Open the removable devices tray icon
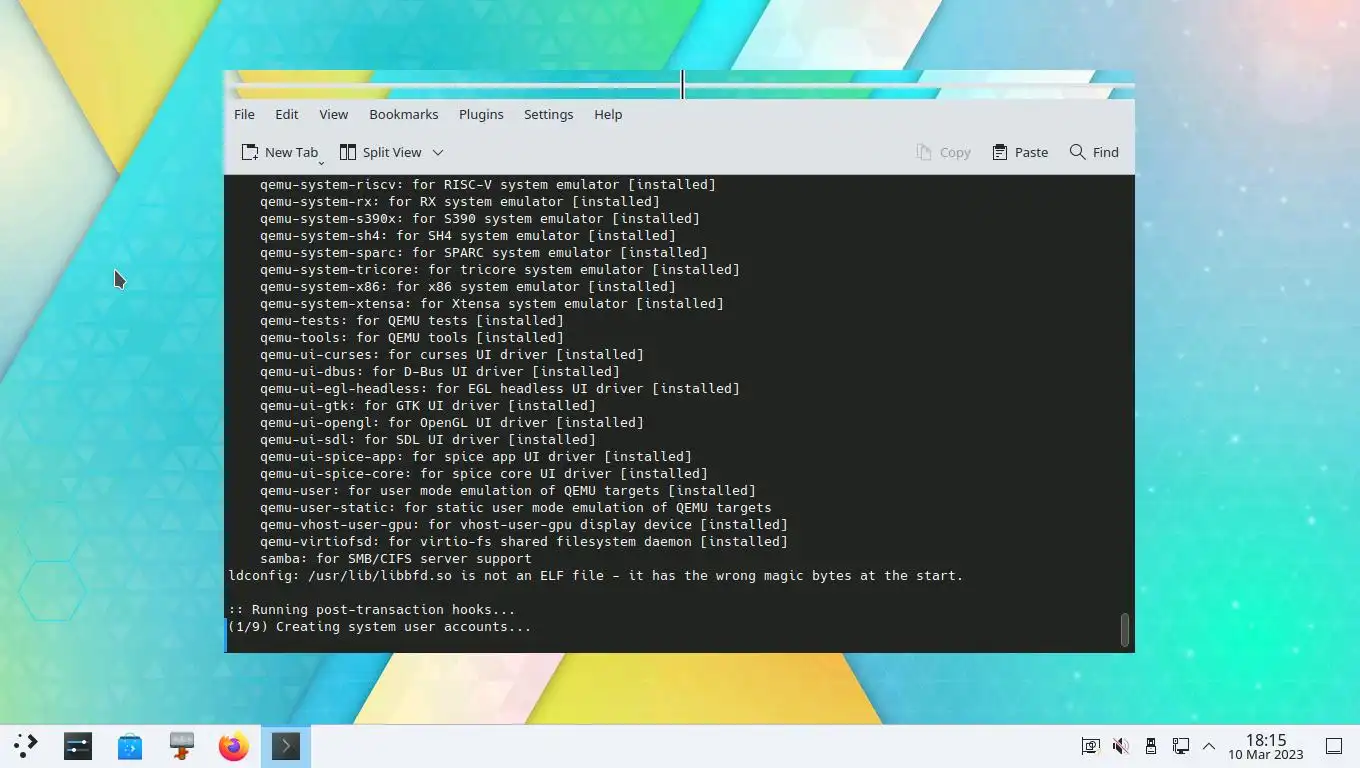Viewport: 1360px width, 768px height. 1151,746
